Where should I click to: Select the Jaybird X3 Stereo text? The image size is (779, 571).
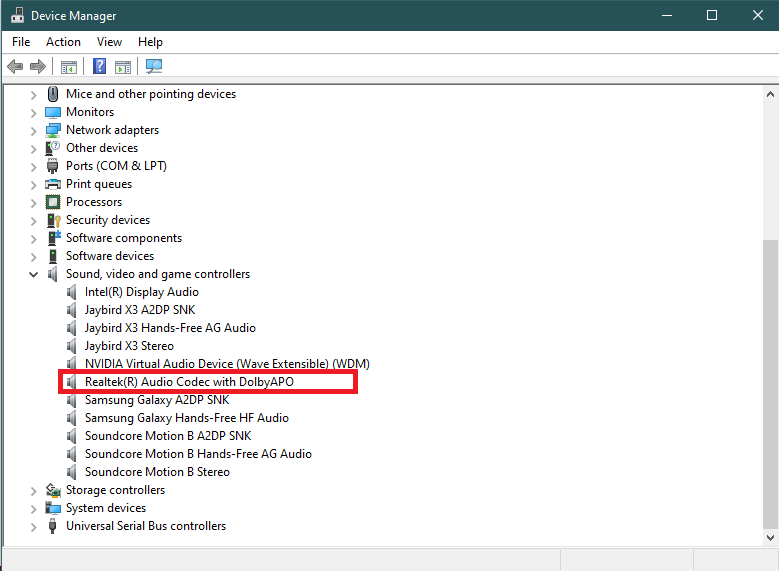coord(129,346)
